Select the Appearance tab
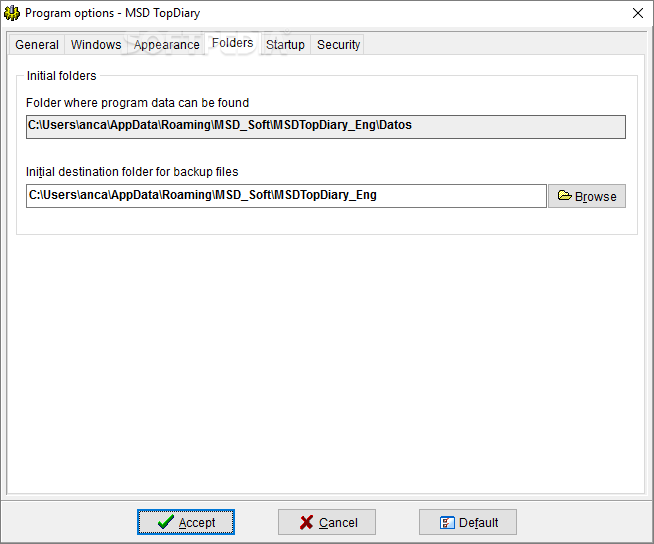 click(x=166, y=45)
